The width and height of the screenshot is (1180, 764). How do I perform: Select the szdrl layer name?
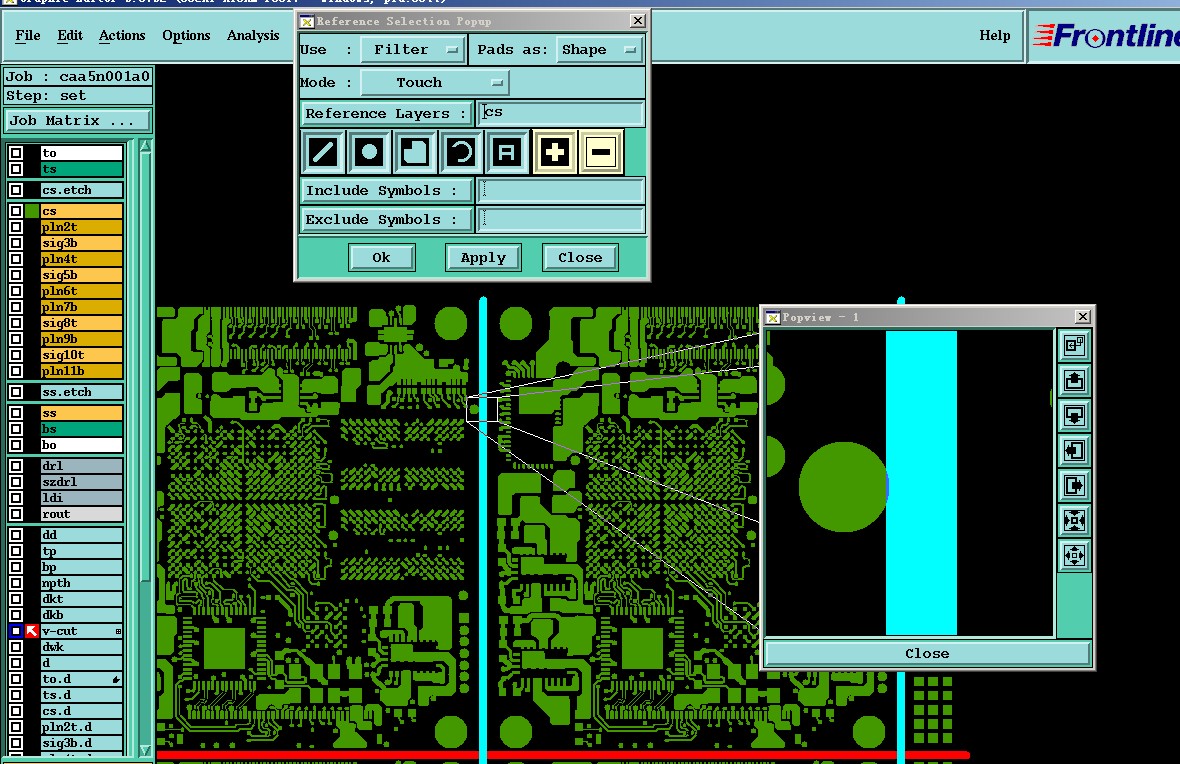click(81, 482)
